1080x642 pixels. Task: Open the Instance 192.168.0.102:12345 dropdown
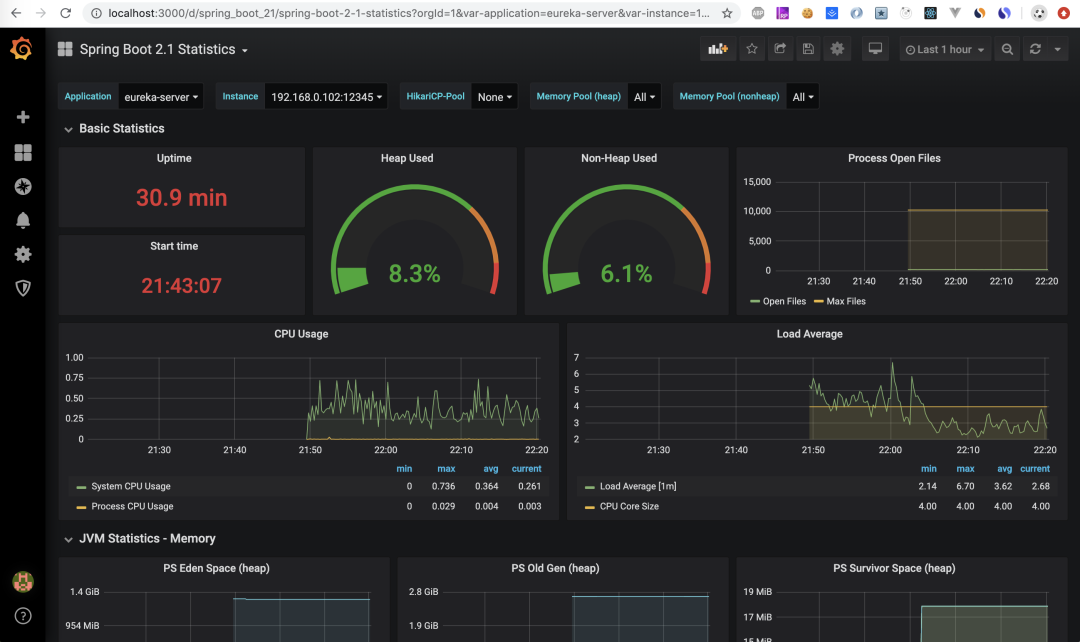click(x=326, y=97)
